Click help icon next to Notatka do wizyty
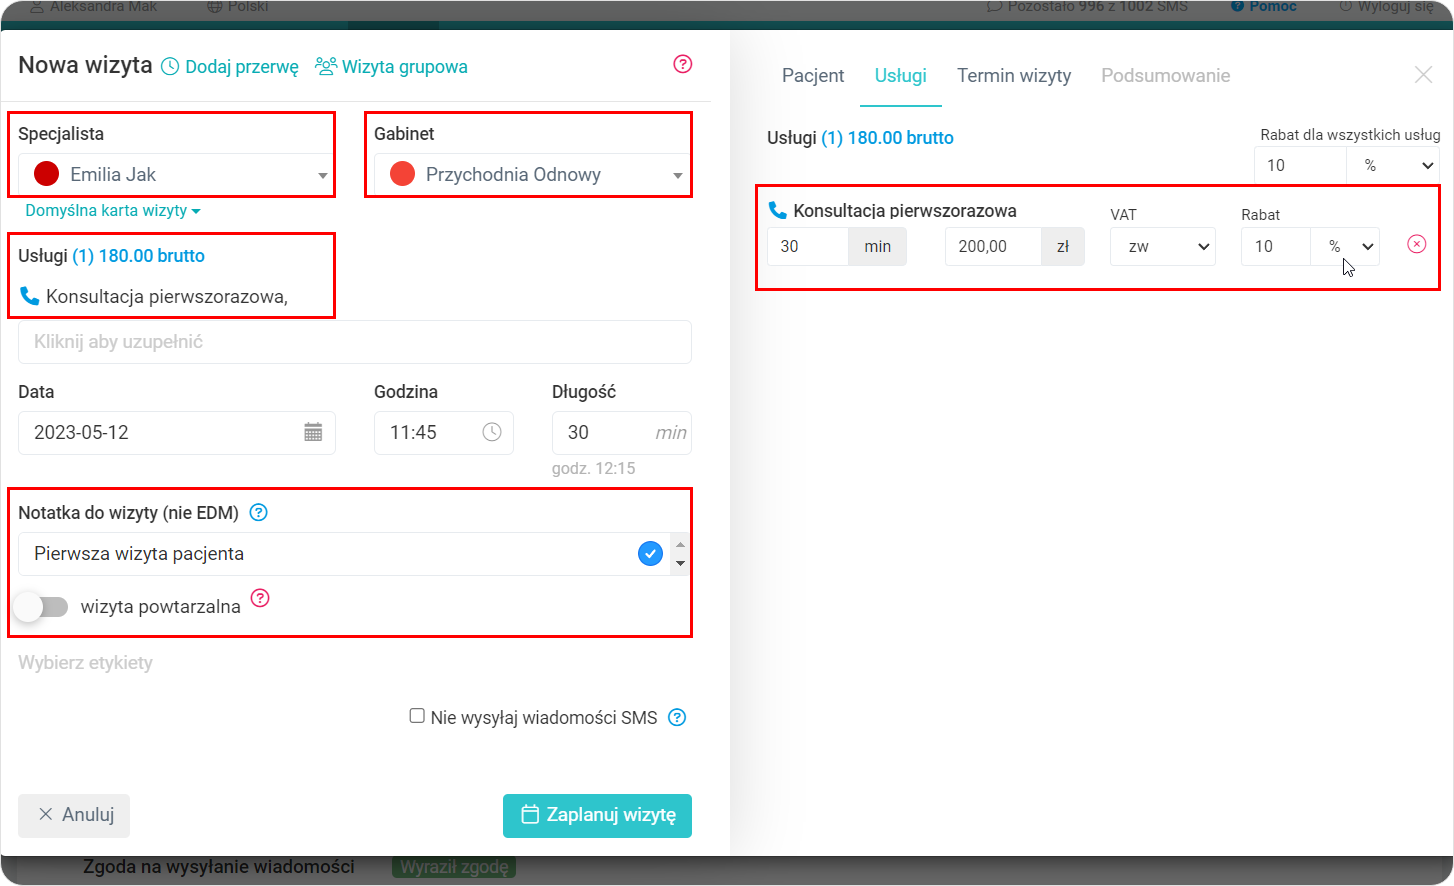 (258, 513)
